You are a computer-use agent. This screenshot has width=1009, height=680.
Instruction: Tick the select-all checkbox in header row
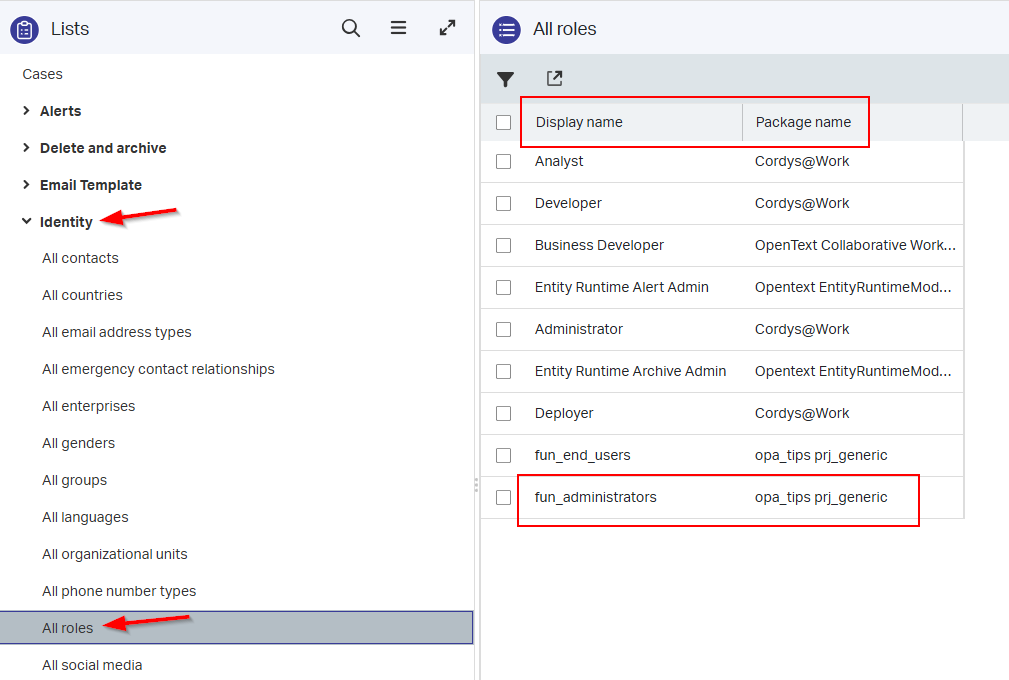click(504, 123)
